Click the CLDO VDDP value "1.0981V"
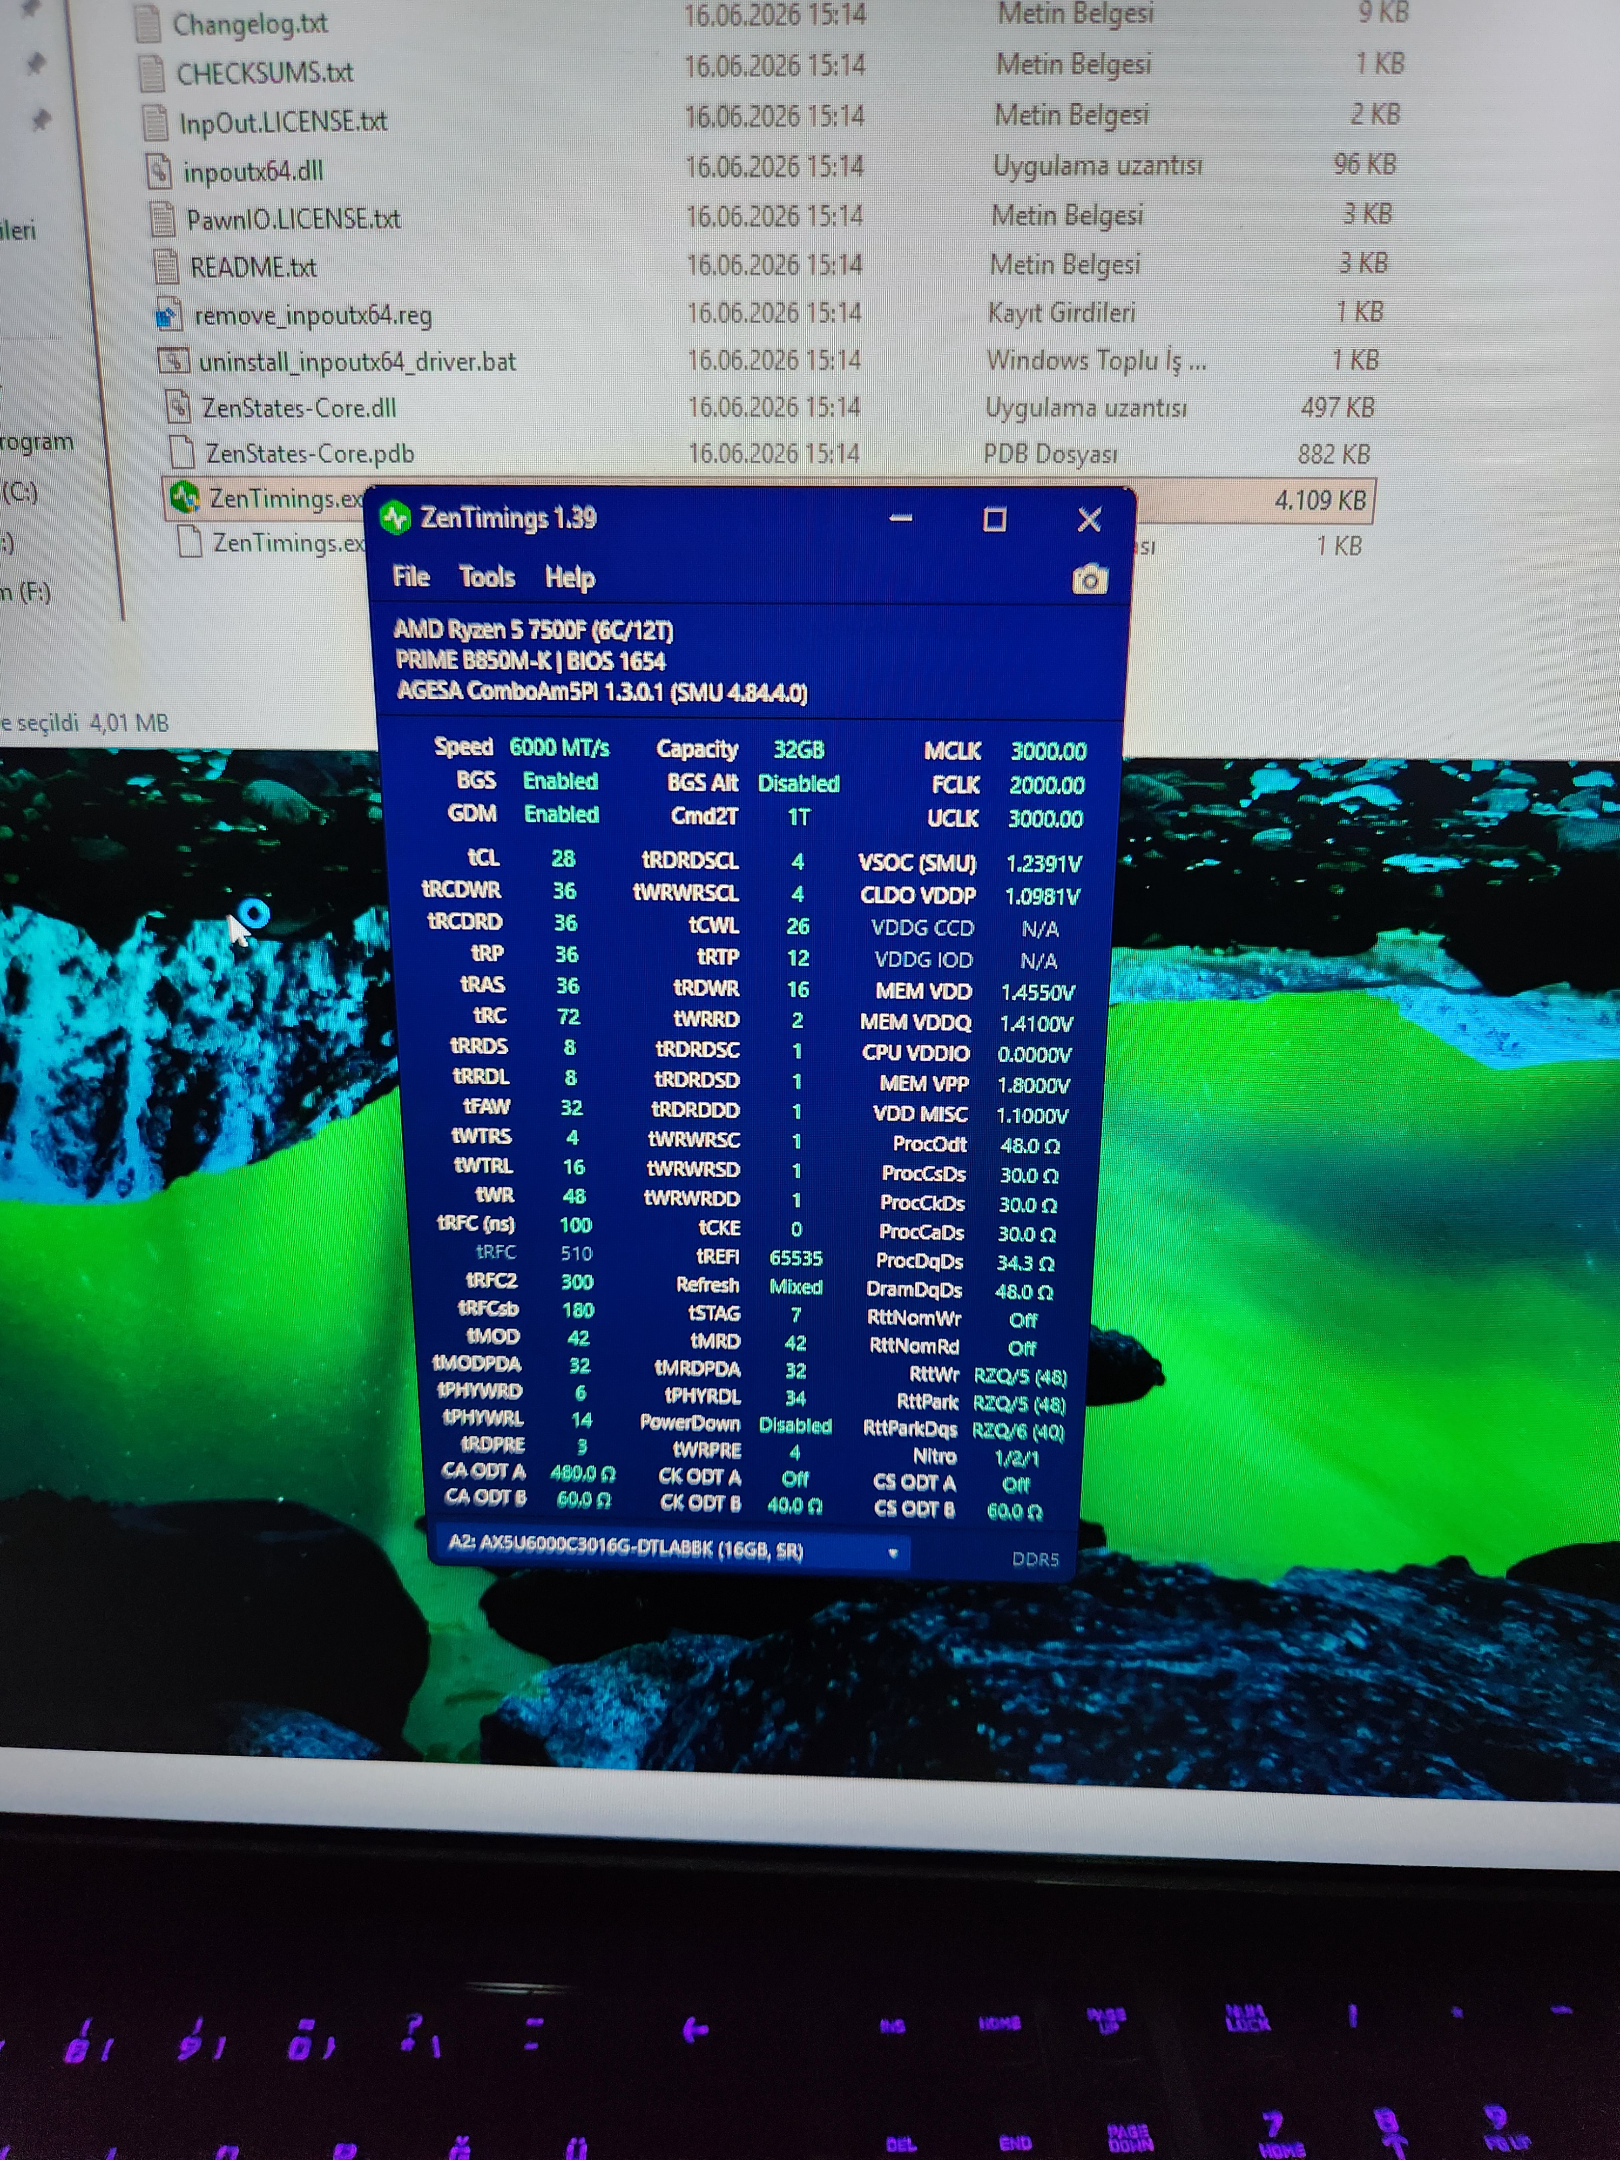Viewport: 1620px width, 2160px height. click(1042, 896)
